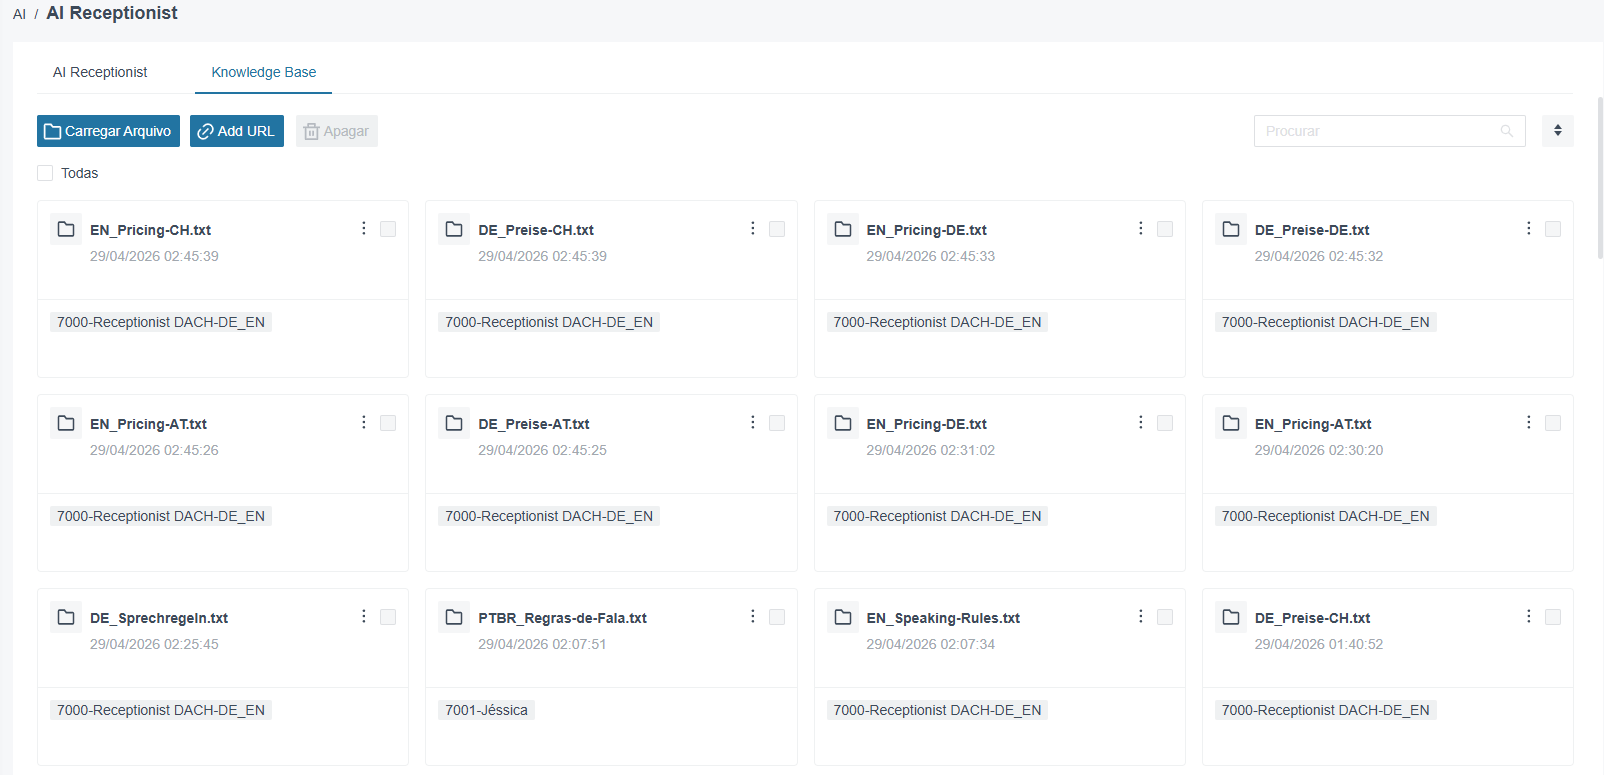
Task: Select the Knowledge Base tab
Action: [263, 72]
